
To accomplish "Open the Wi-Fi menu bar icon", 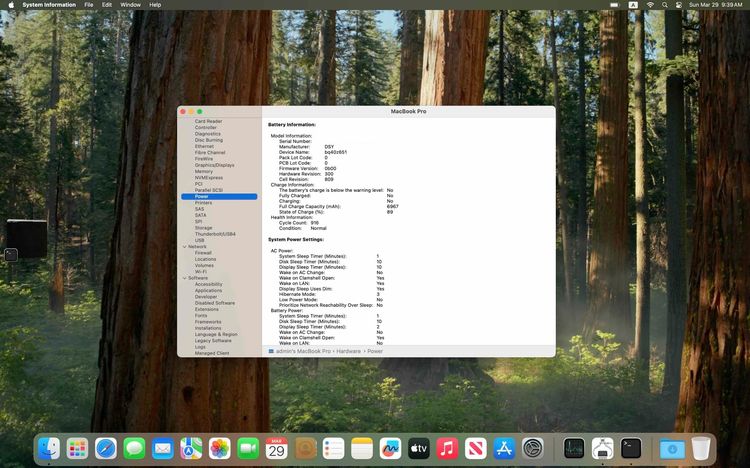I will (650, 5).
